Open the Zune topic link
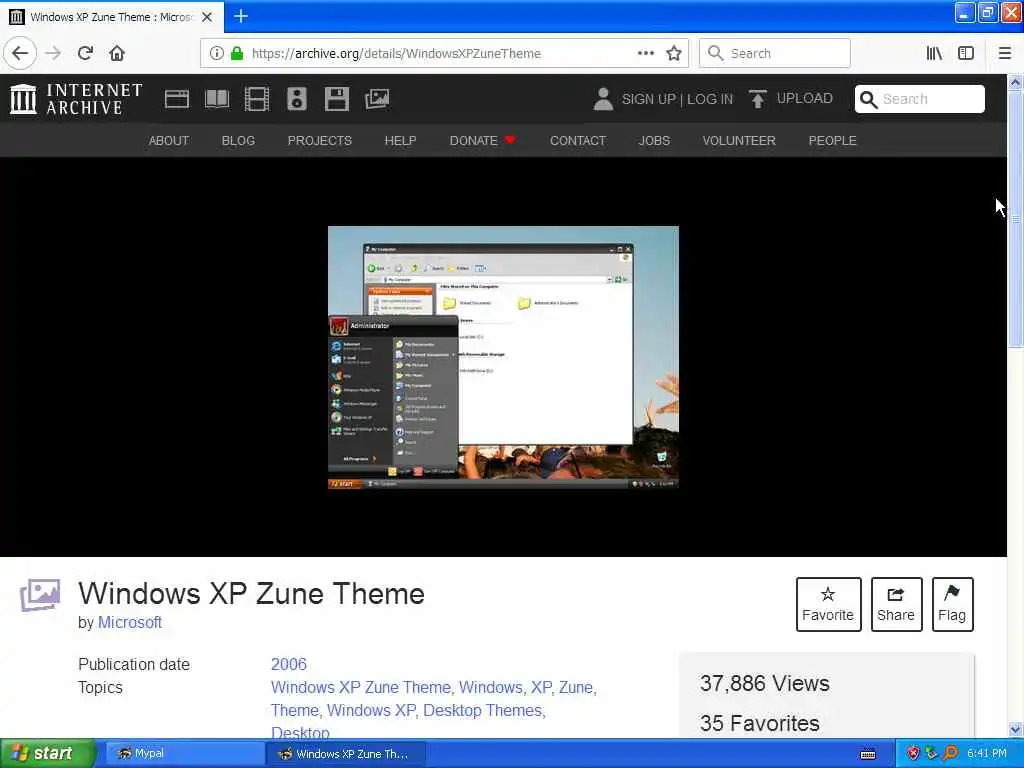The height and width of the screenshot is (768, 1024). coord(575,688)
